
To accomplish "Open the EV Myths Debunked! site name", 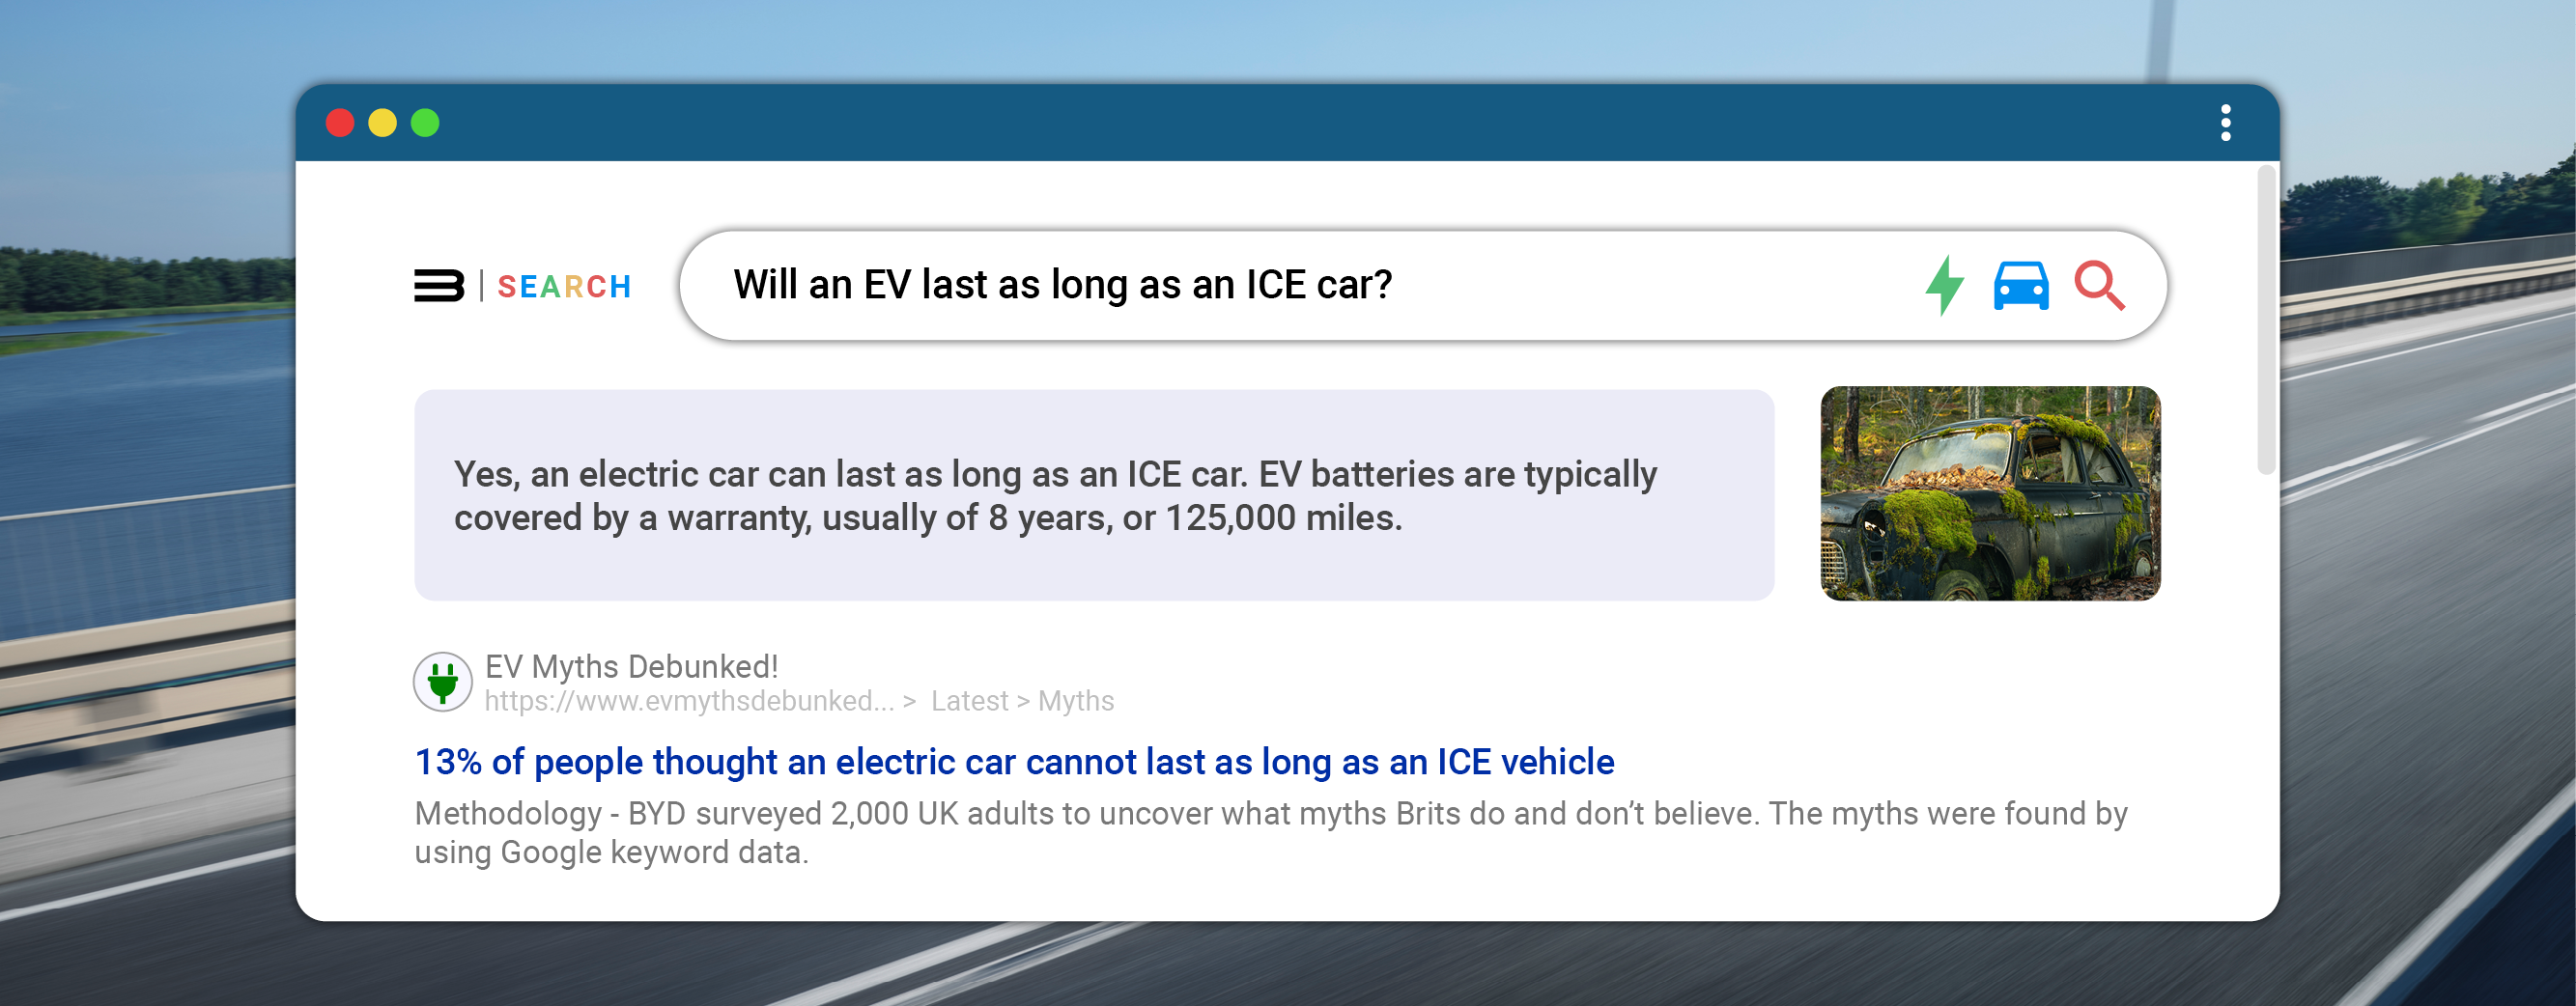I will pos(631,666).
